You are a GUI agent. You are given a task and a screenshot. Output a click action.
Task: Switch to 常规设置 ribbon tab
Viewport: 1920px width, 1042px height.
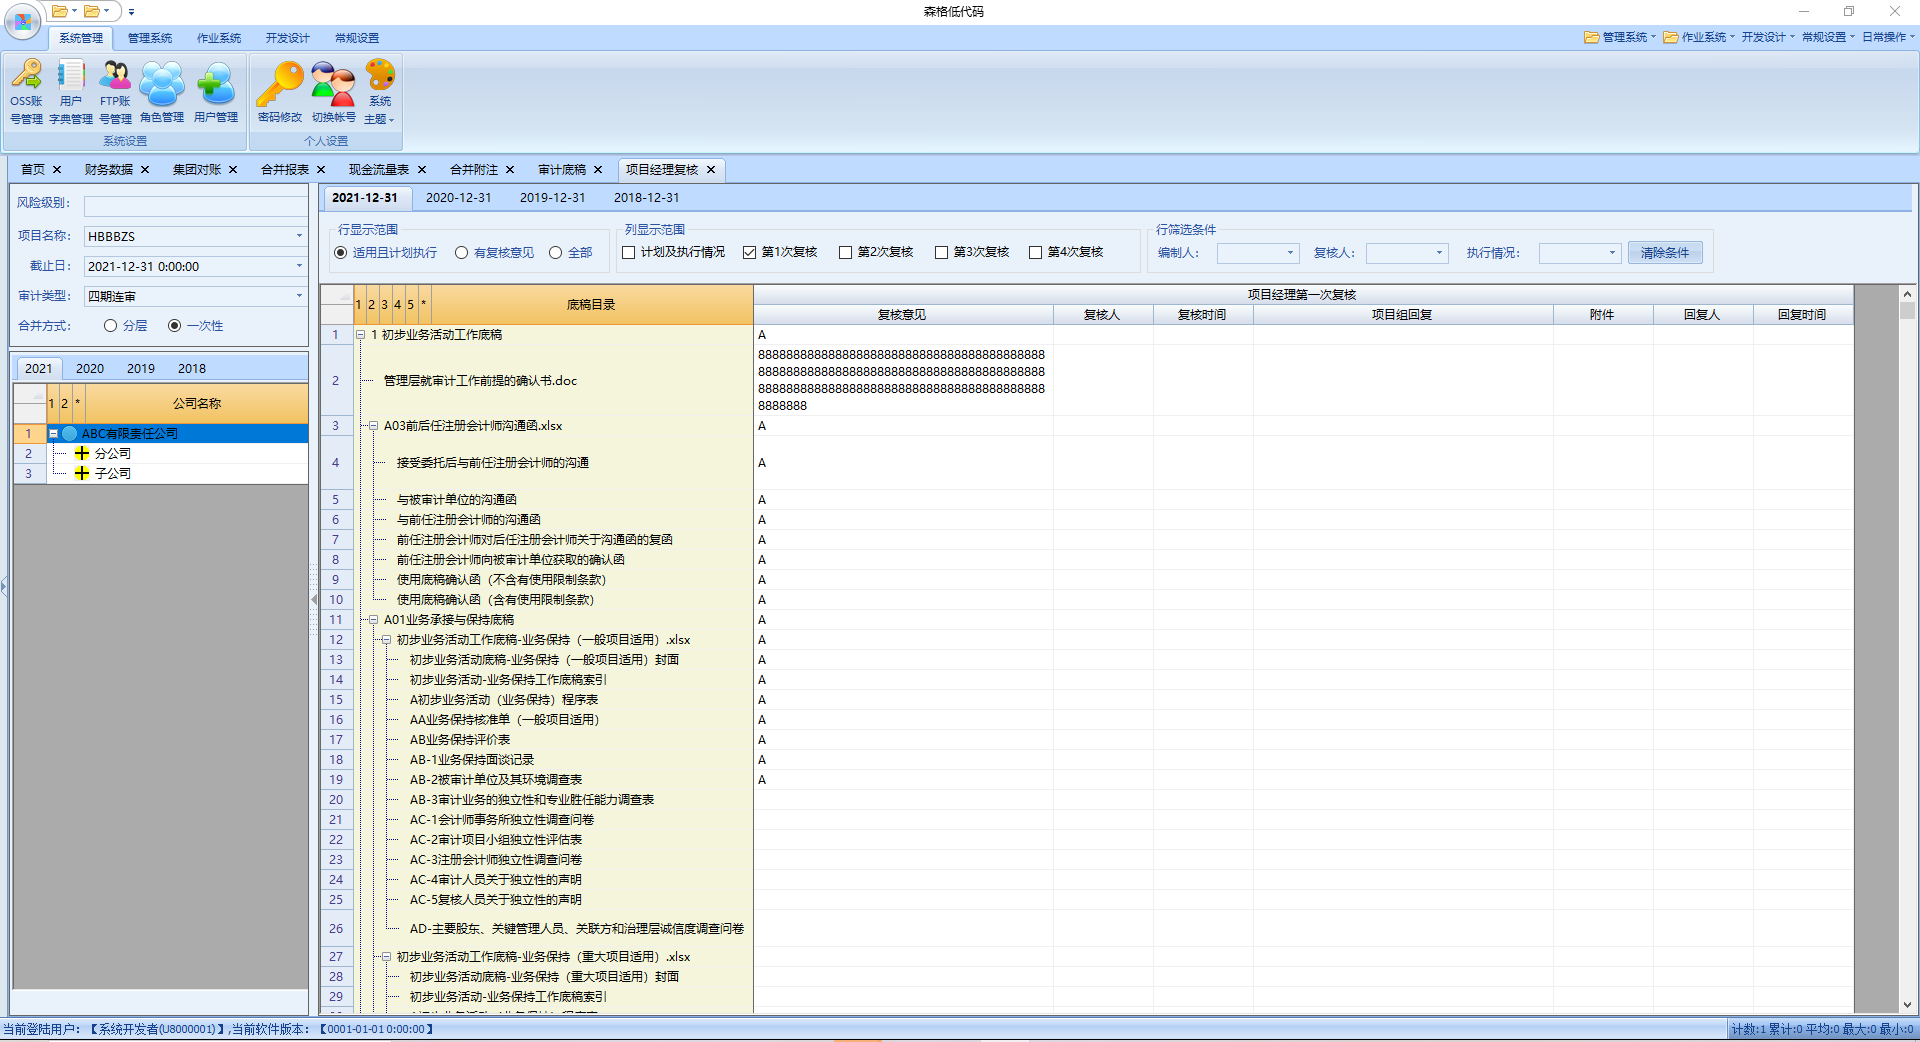[x=357, y=38]
